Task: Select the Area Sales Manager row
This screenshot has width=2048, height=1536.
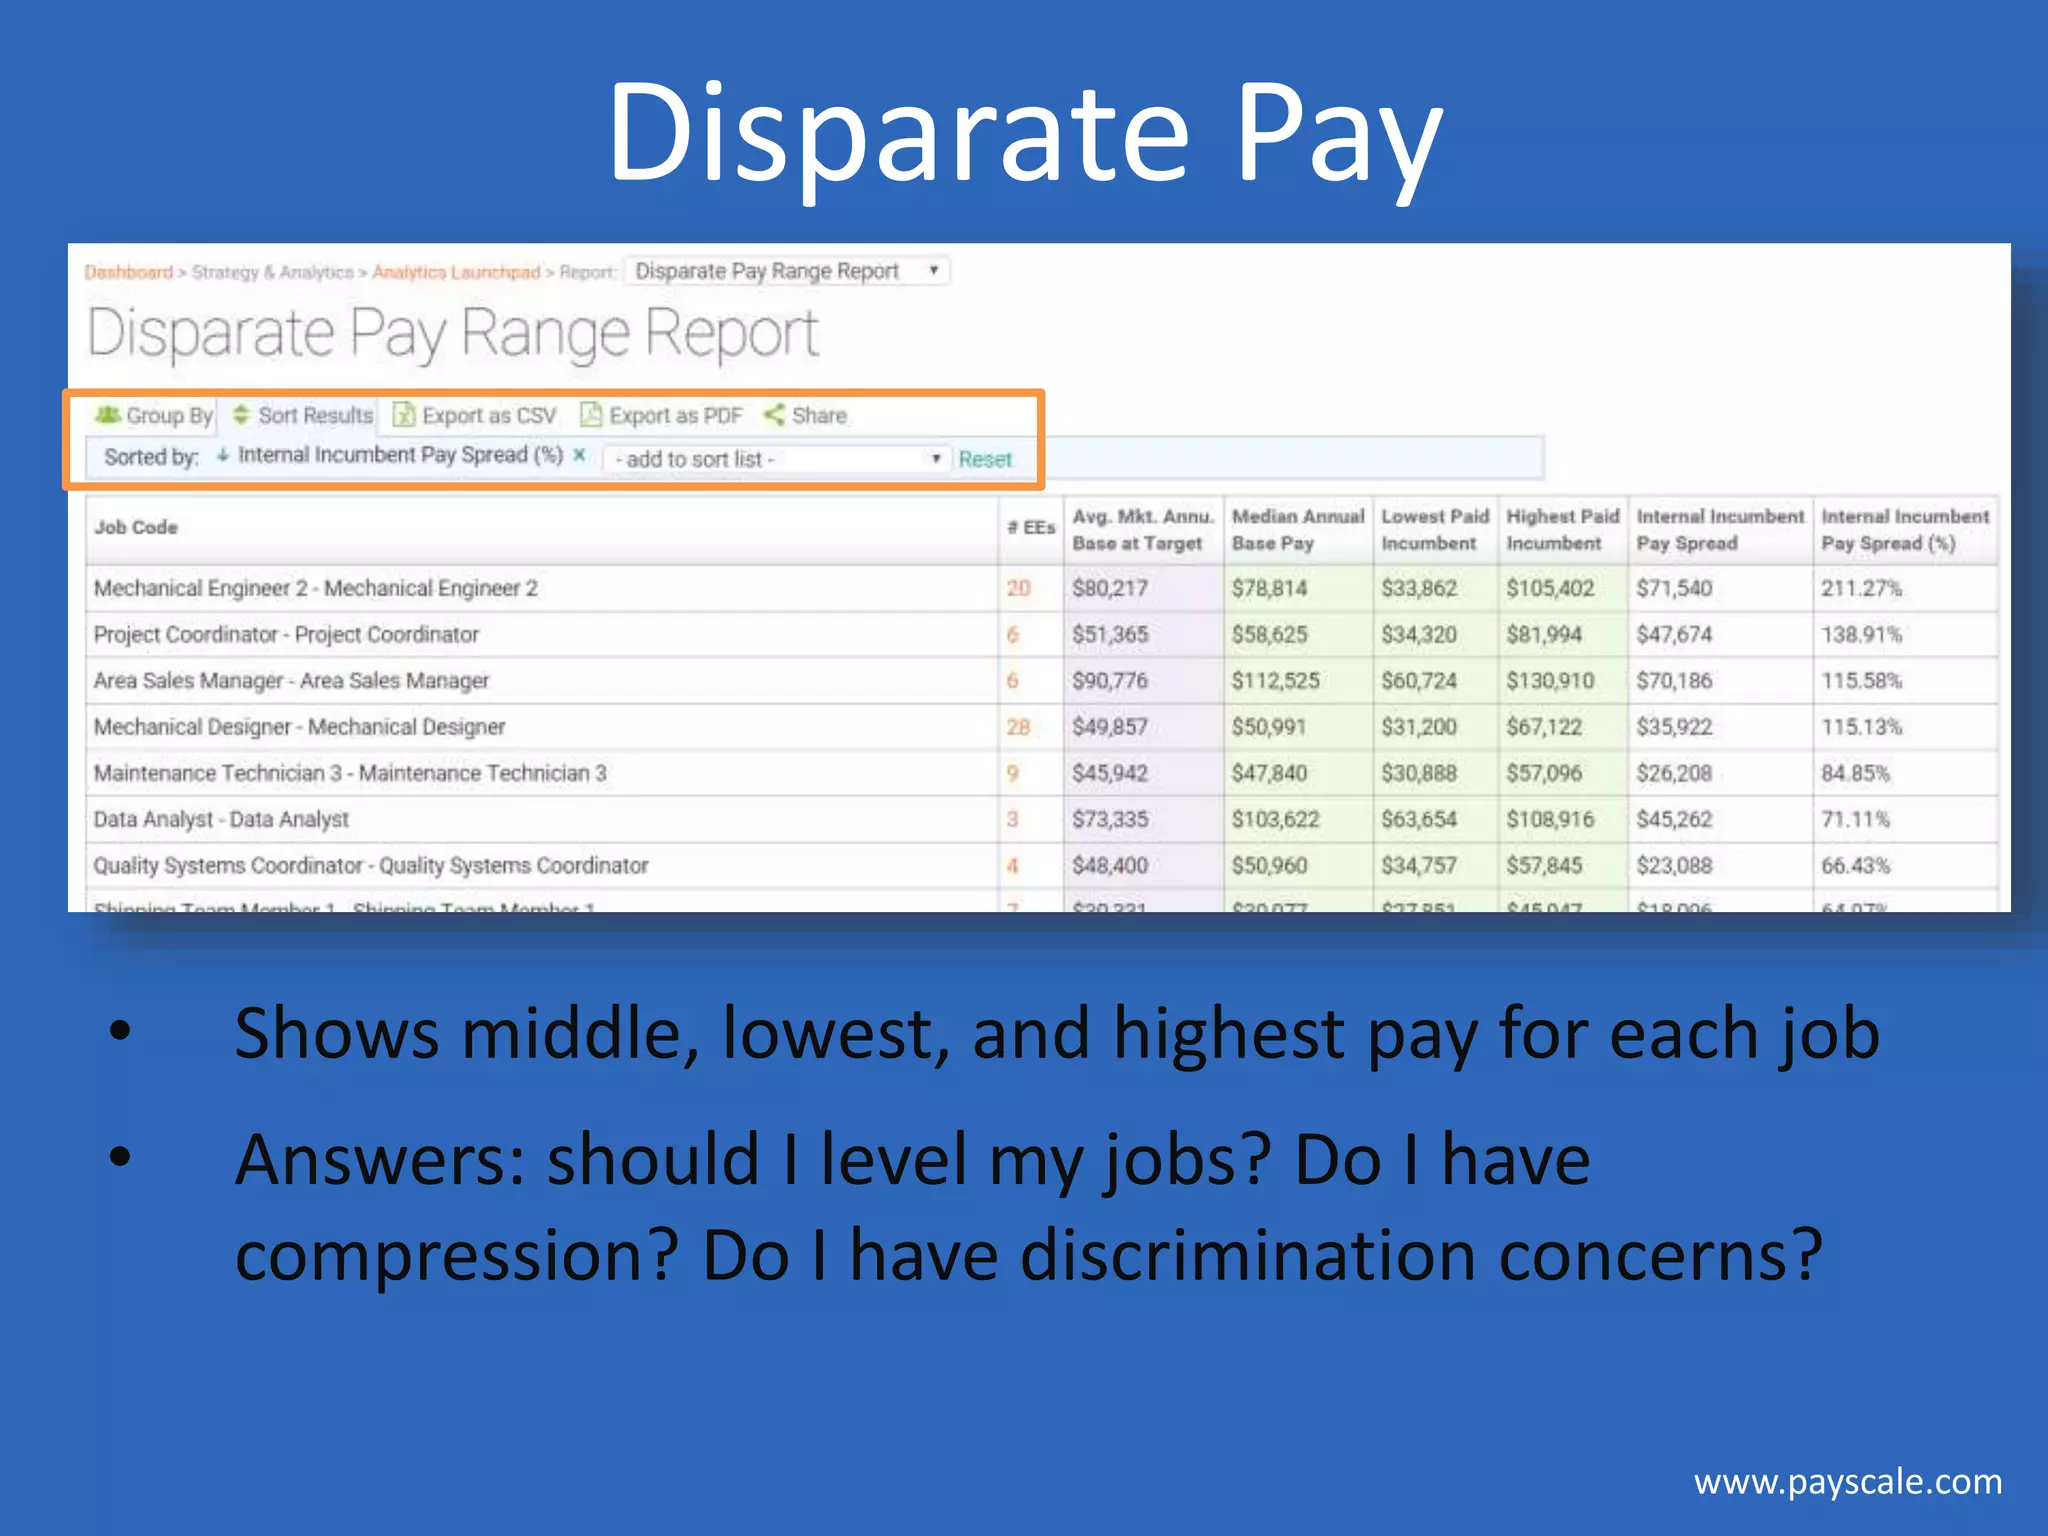Action: pos(1042,680)
